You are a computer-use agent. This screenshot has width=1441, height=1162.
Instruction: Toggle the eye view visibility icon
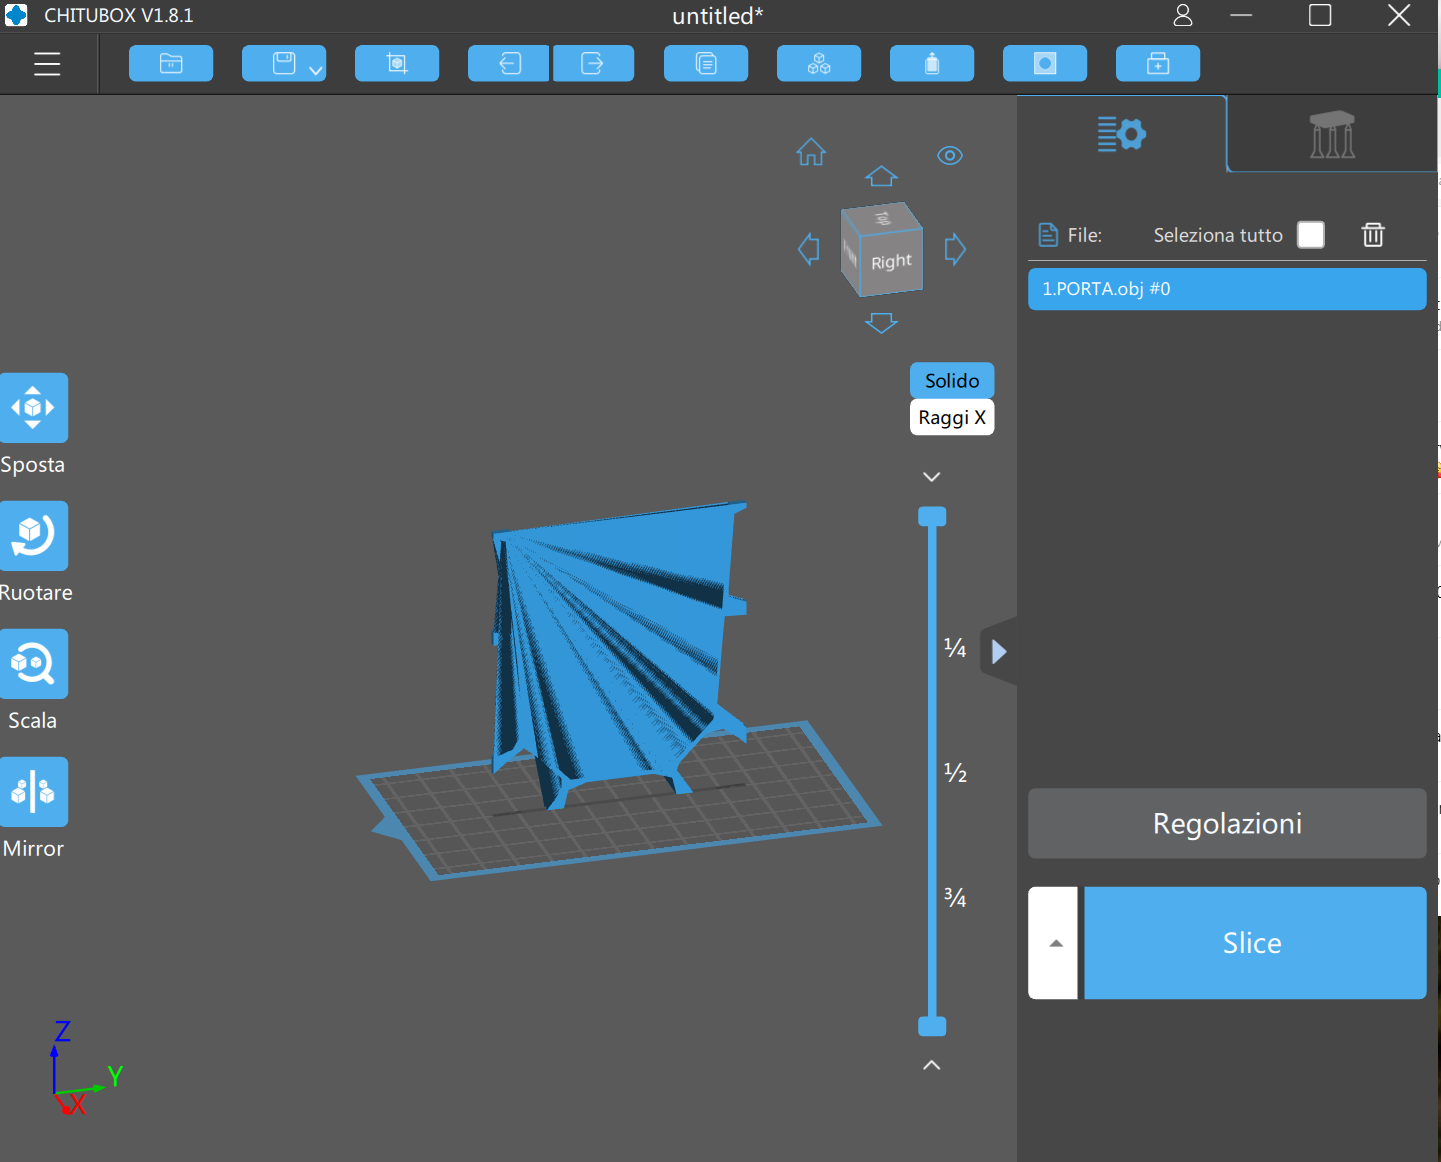949,155
